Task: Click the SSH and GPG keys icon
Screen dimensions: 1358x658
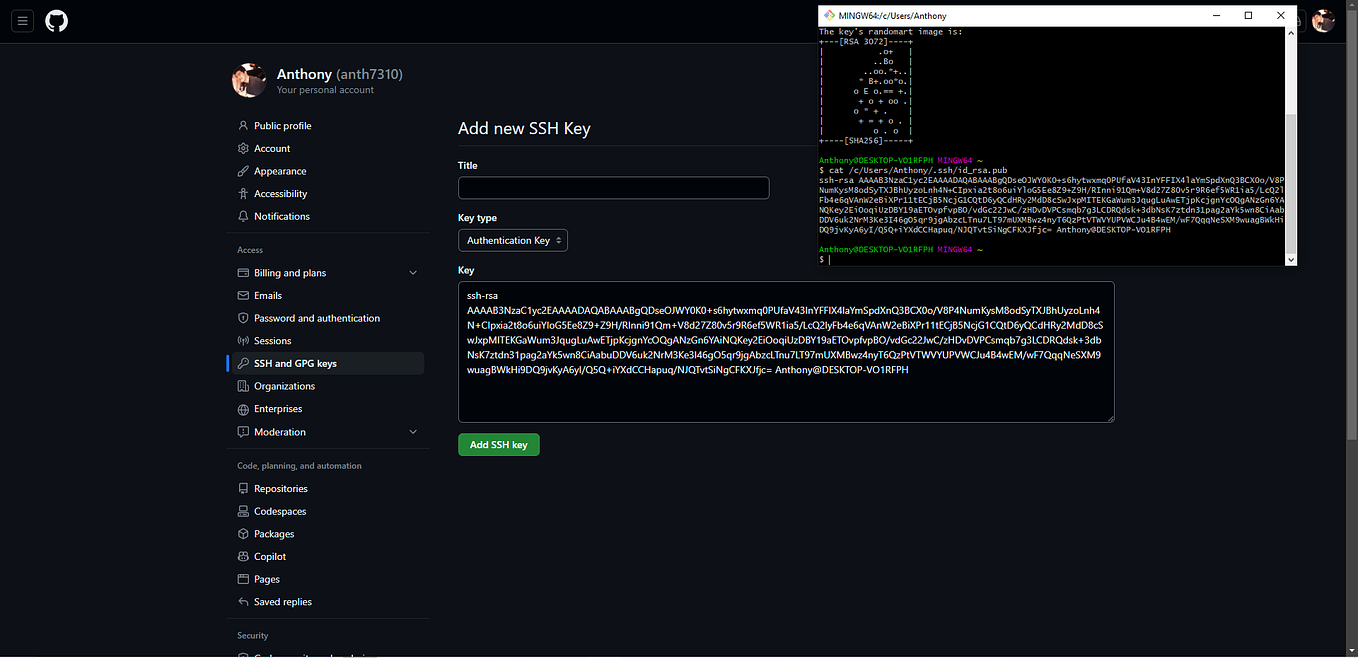Action: click(242, 363)
